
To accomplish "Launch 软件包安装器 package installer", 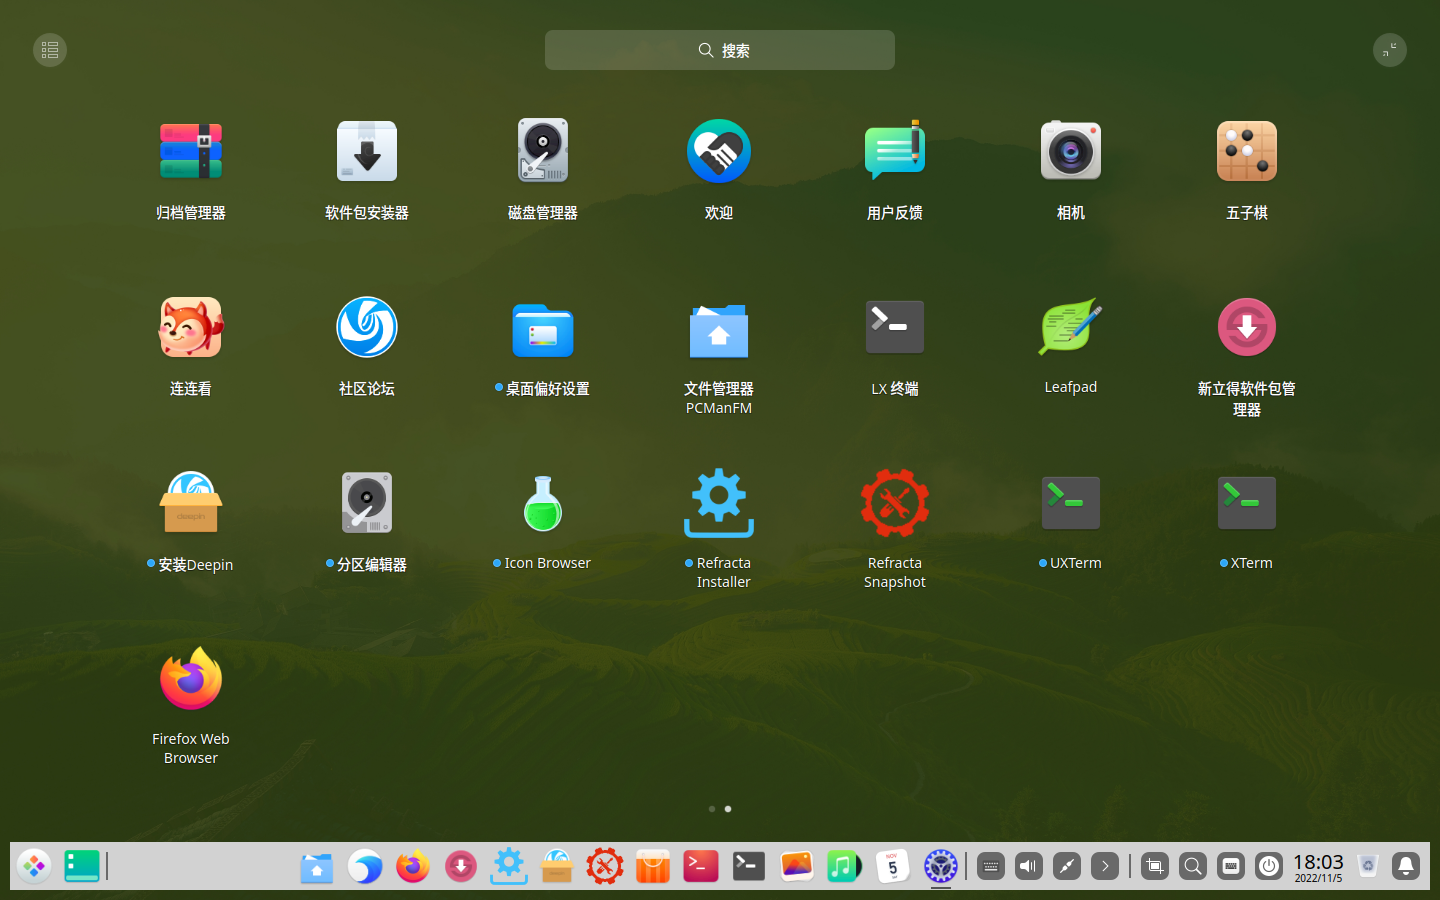I will 367,152.
